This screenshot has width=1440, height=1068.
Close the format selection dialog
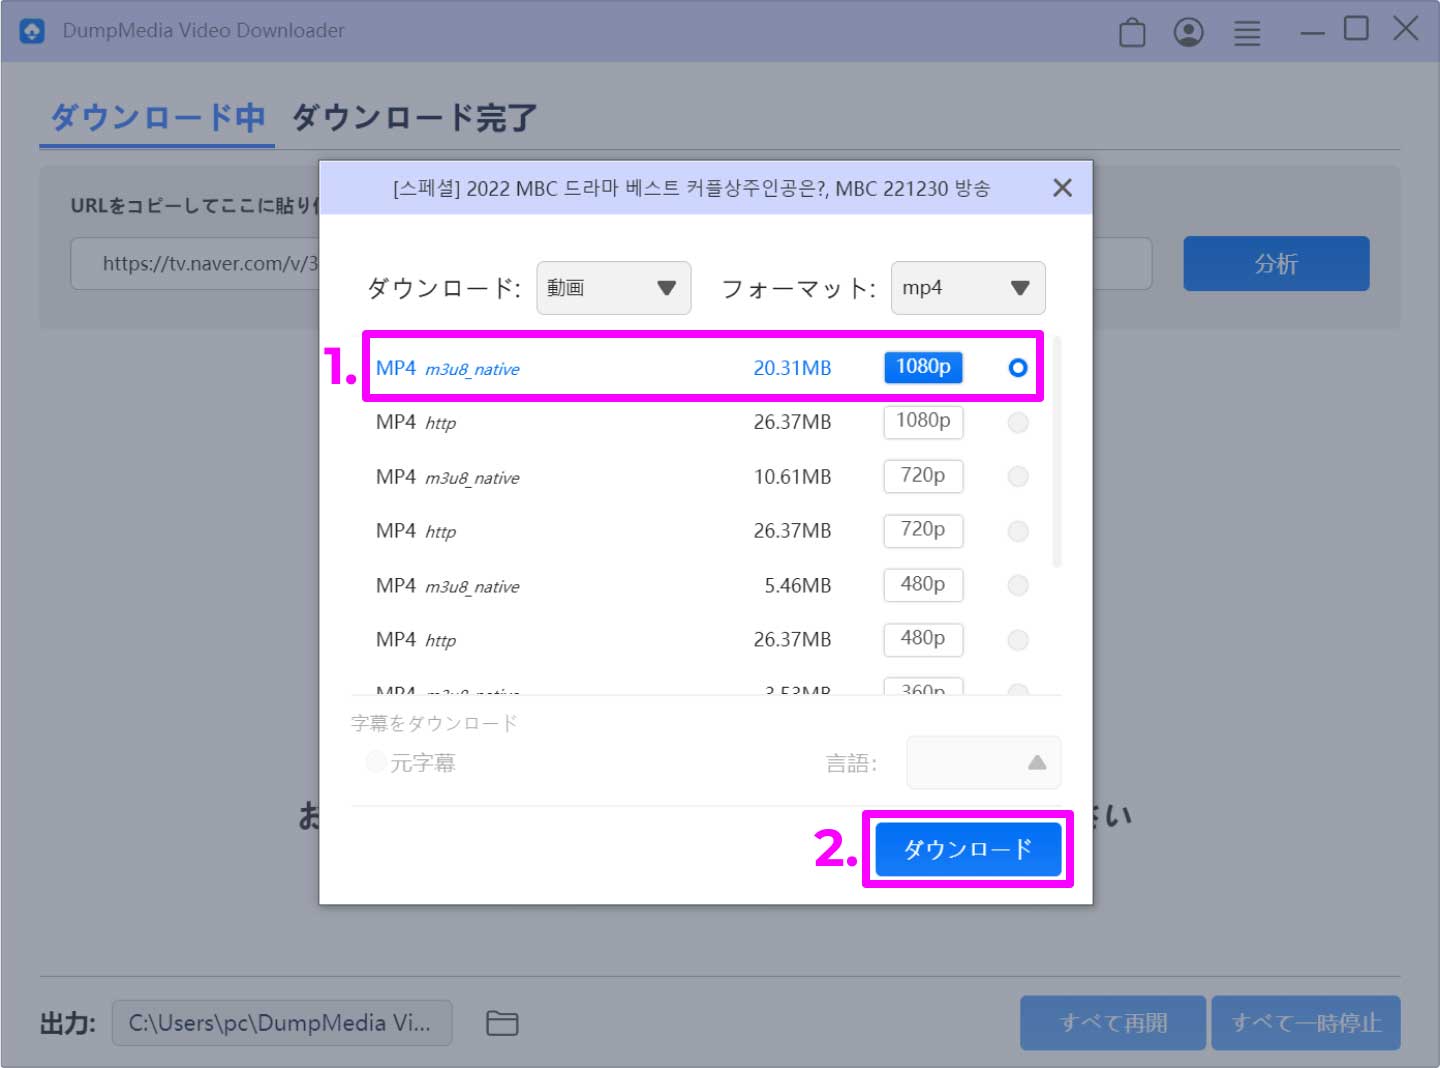[x=1062, y=188]
